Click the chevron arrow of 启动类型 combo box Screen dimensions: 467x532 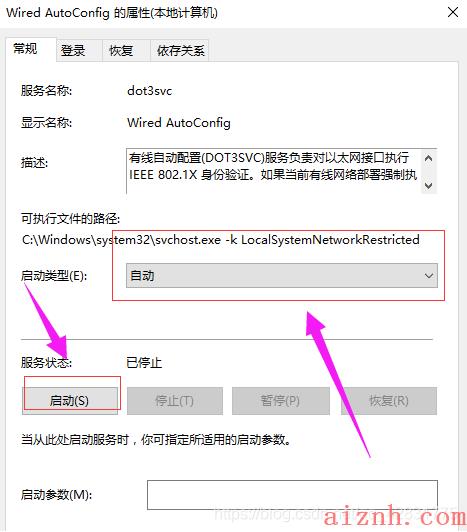tap(429, 276)
